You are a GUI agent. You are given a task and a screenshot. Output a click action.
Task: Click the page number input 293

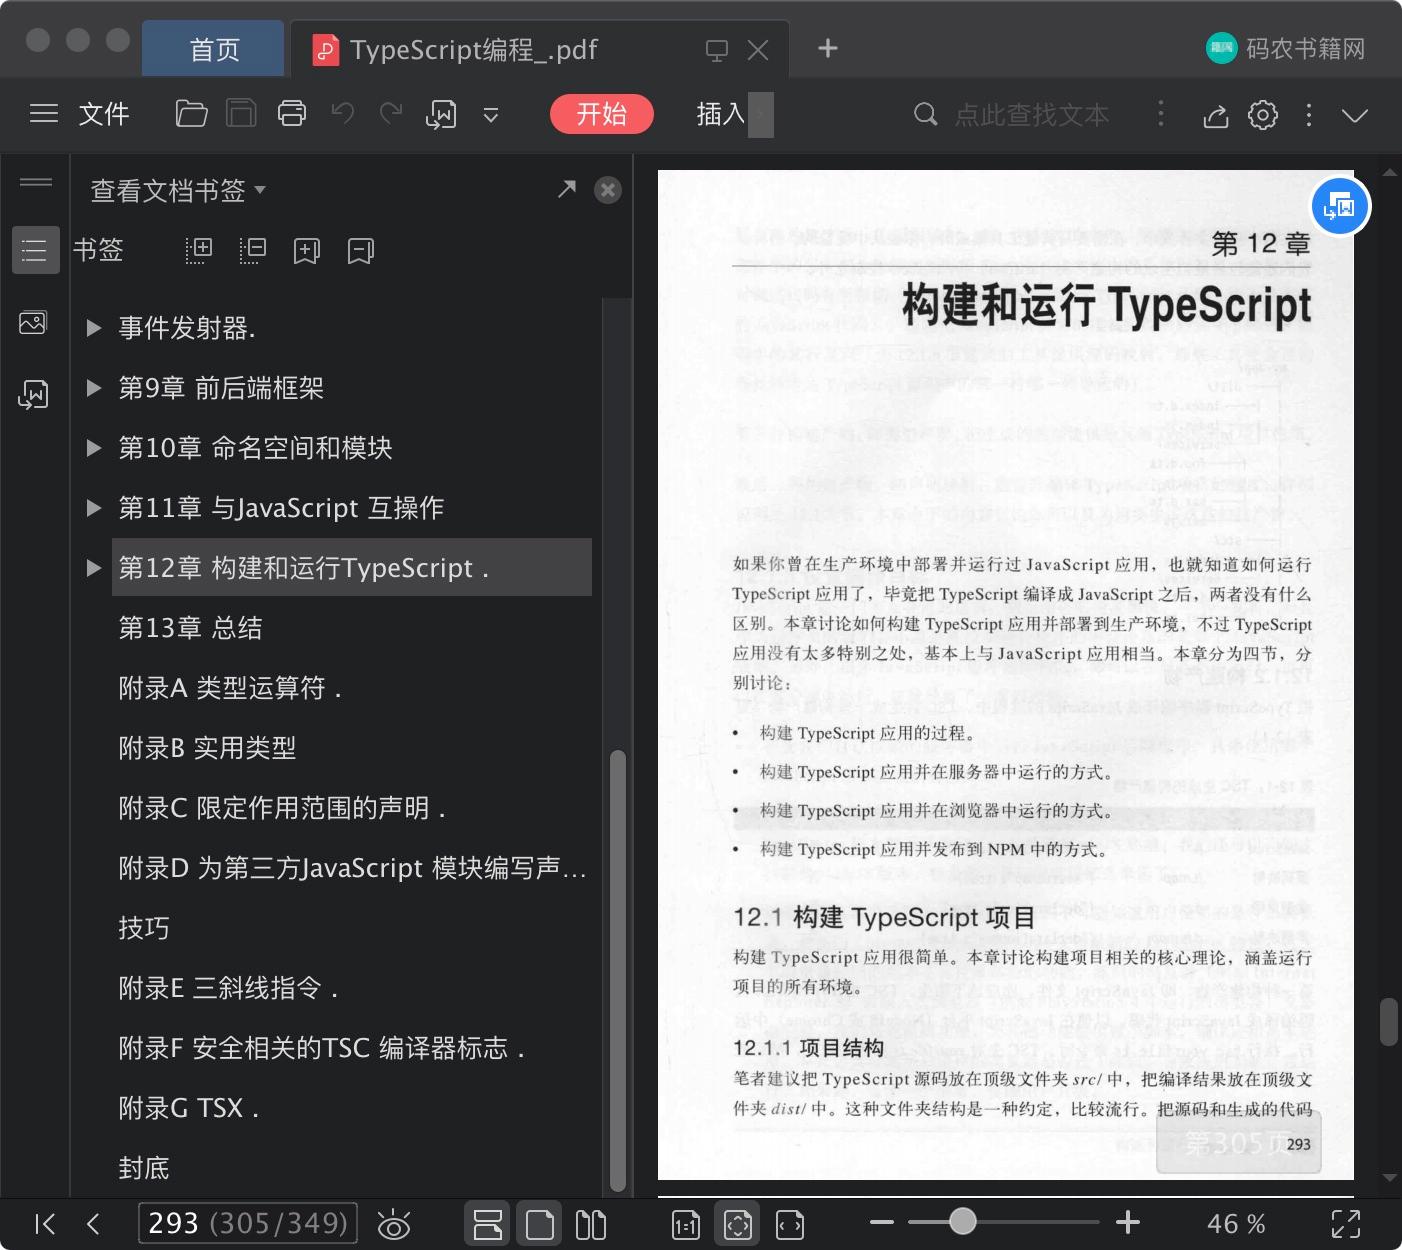(248, 1223)
